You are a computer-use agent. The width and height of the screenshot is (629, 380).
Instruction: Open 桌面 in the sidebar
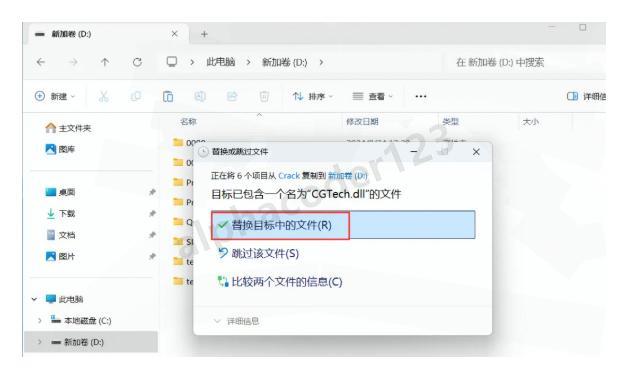pos(61,192)
